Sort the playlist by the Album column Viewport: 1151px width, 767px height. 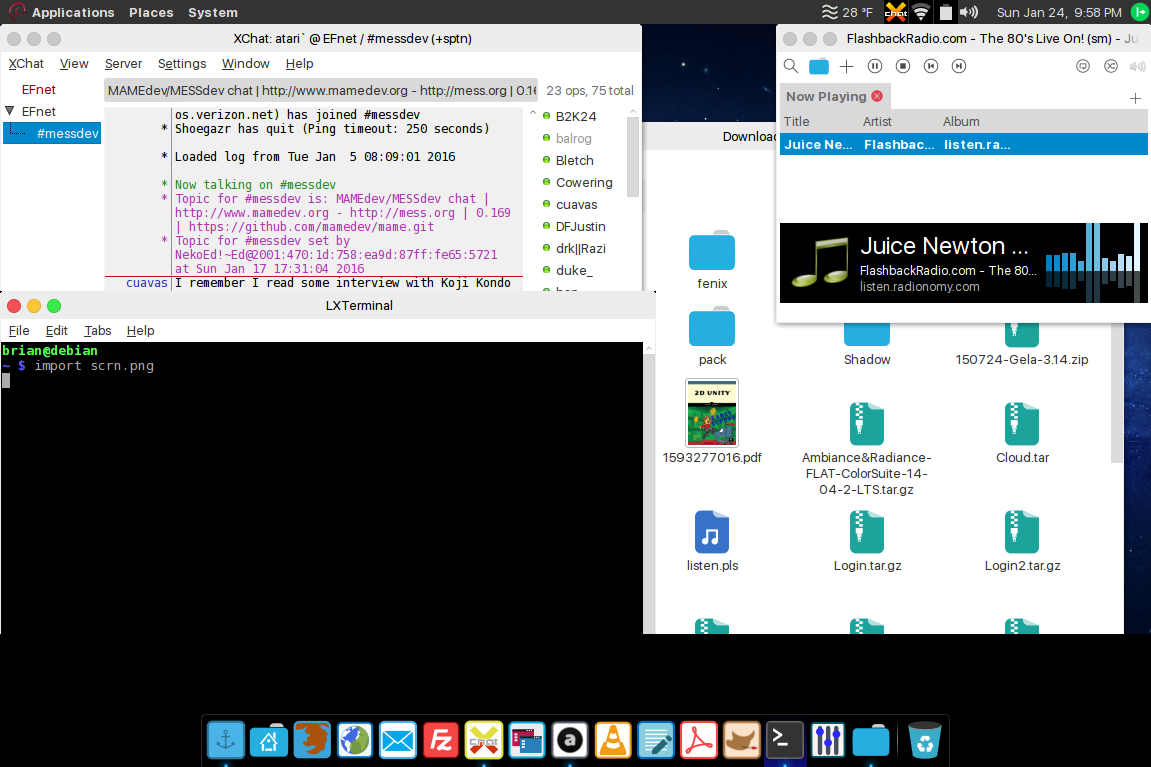961,121
